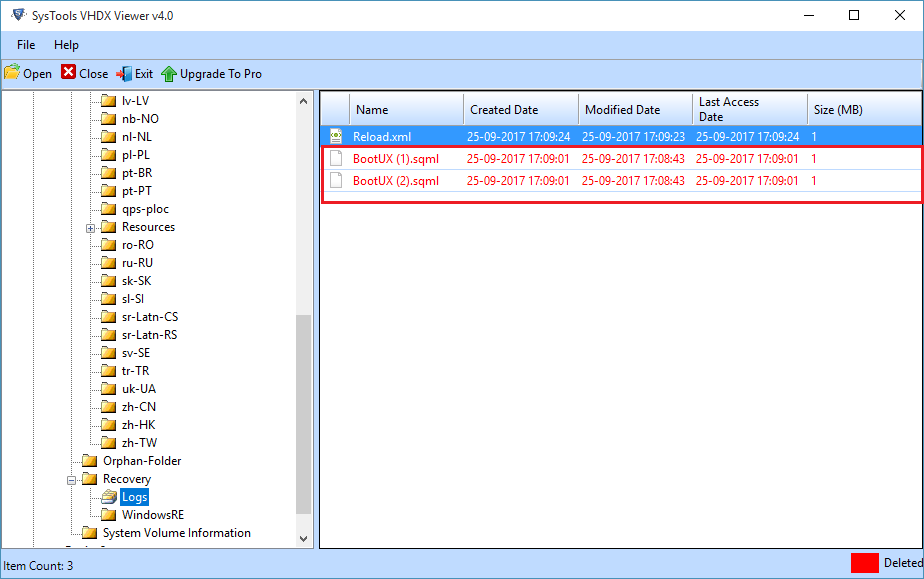The image size is (924, 579).
Task: Click the open Logs folder icon
Action: coord(109,497)
